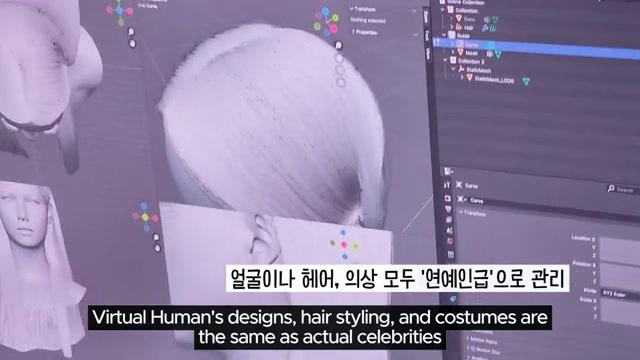The image size is (640, 360).
Task: Collapse the StaticMesh armature row
Action: pos(453,69)
